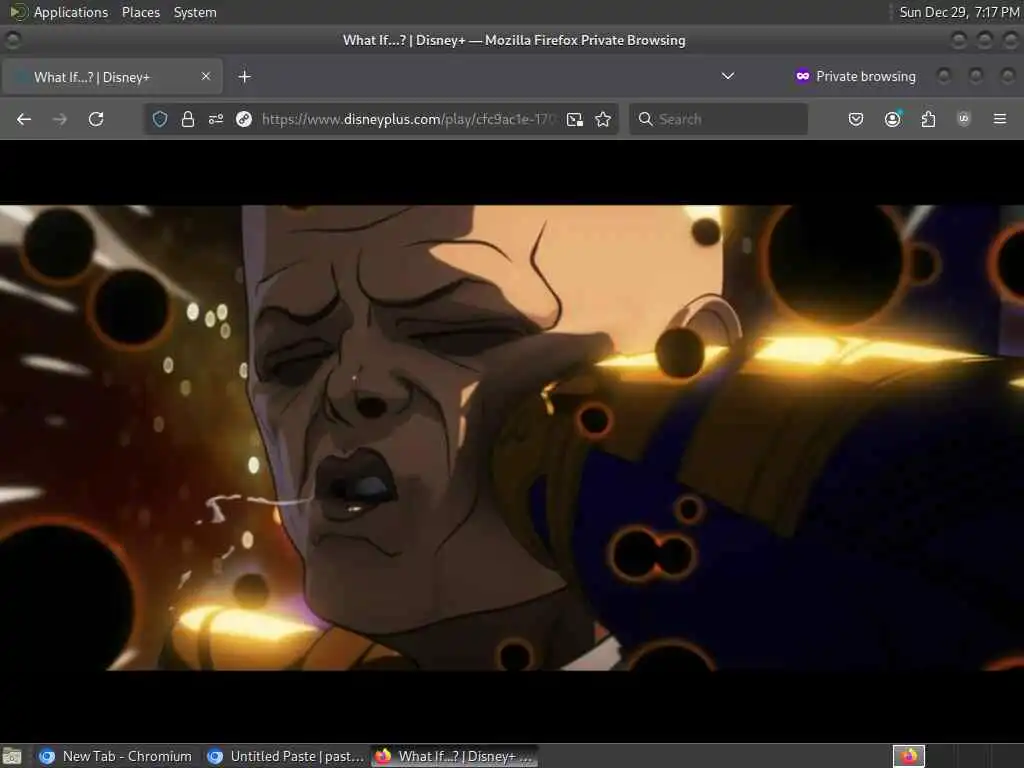This screenshot has width=1024, height=768.
Task: Bookmark this page with the star
Action: 603,119
